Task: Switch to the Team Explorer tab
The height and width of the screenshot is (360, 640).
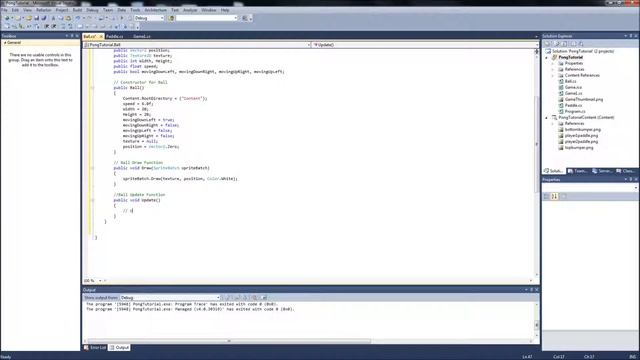Action: [578, 171]
